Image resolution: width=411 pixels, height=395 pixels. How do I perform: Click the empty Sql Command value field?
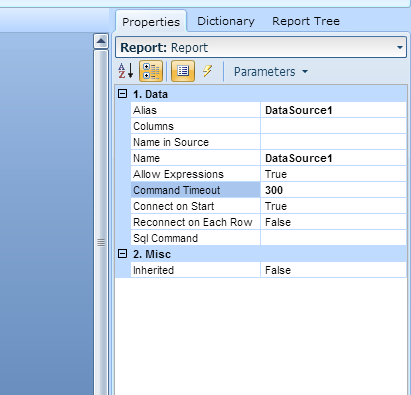333,238
